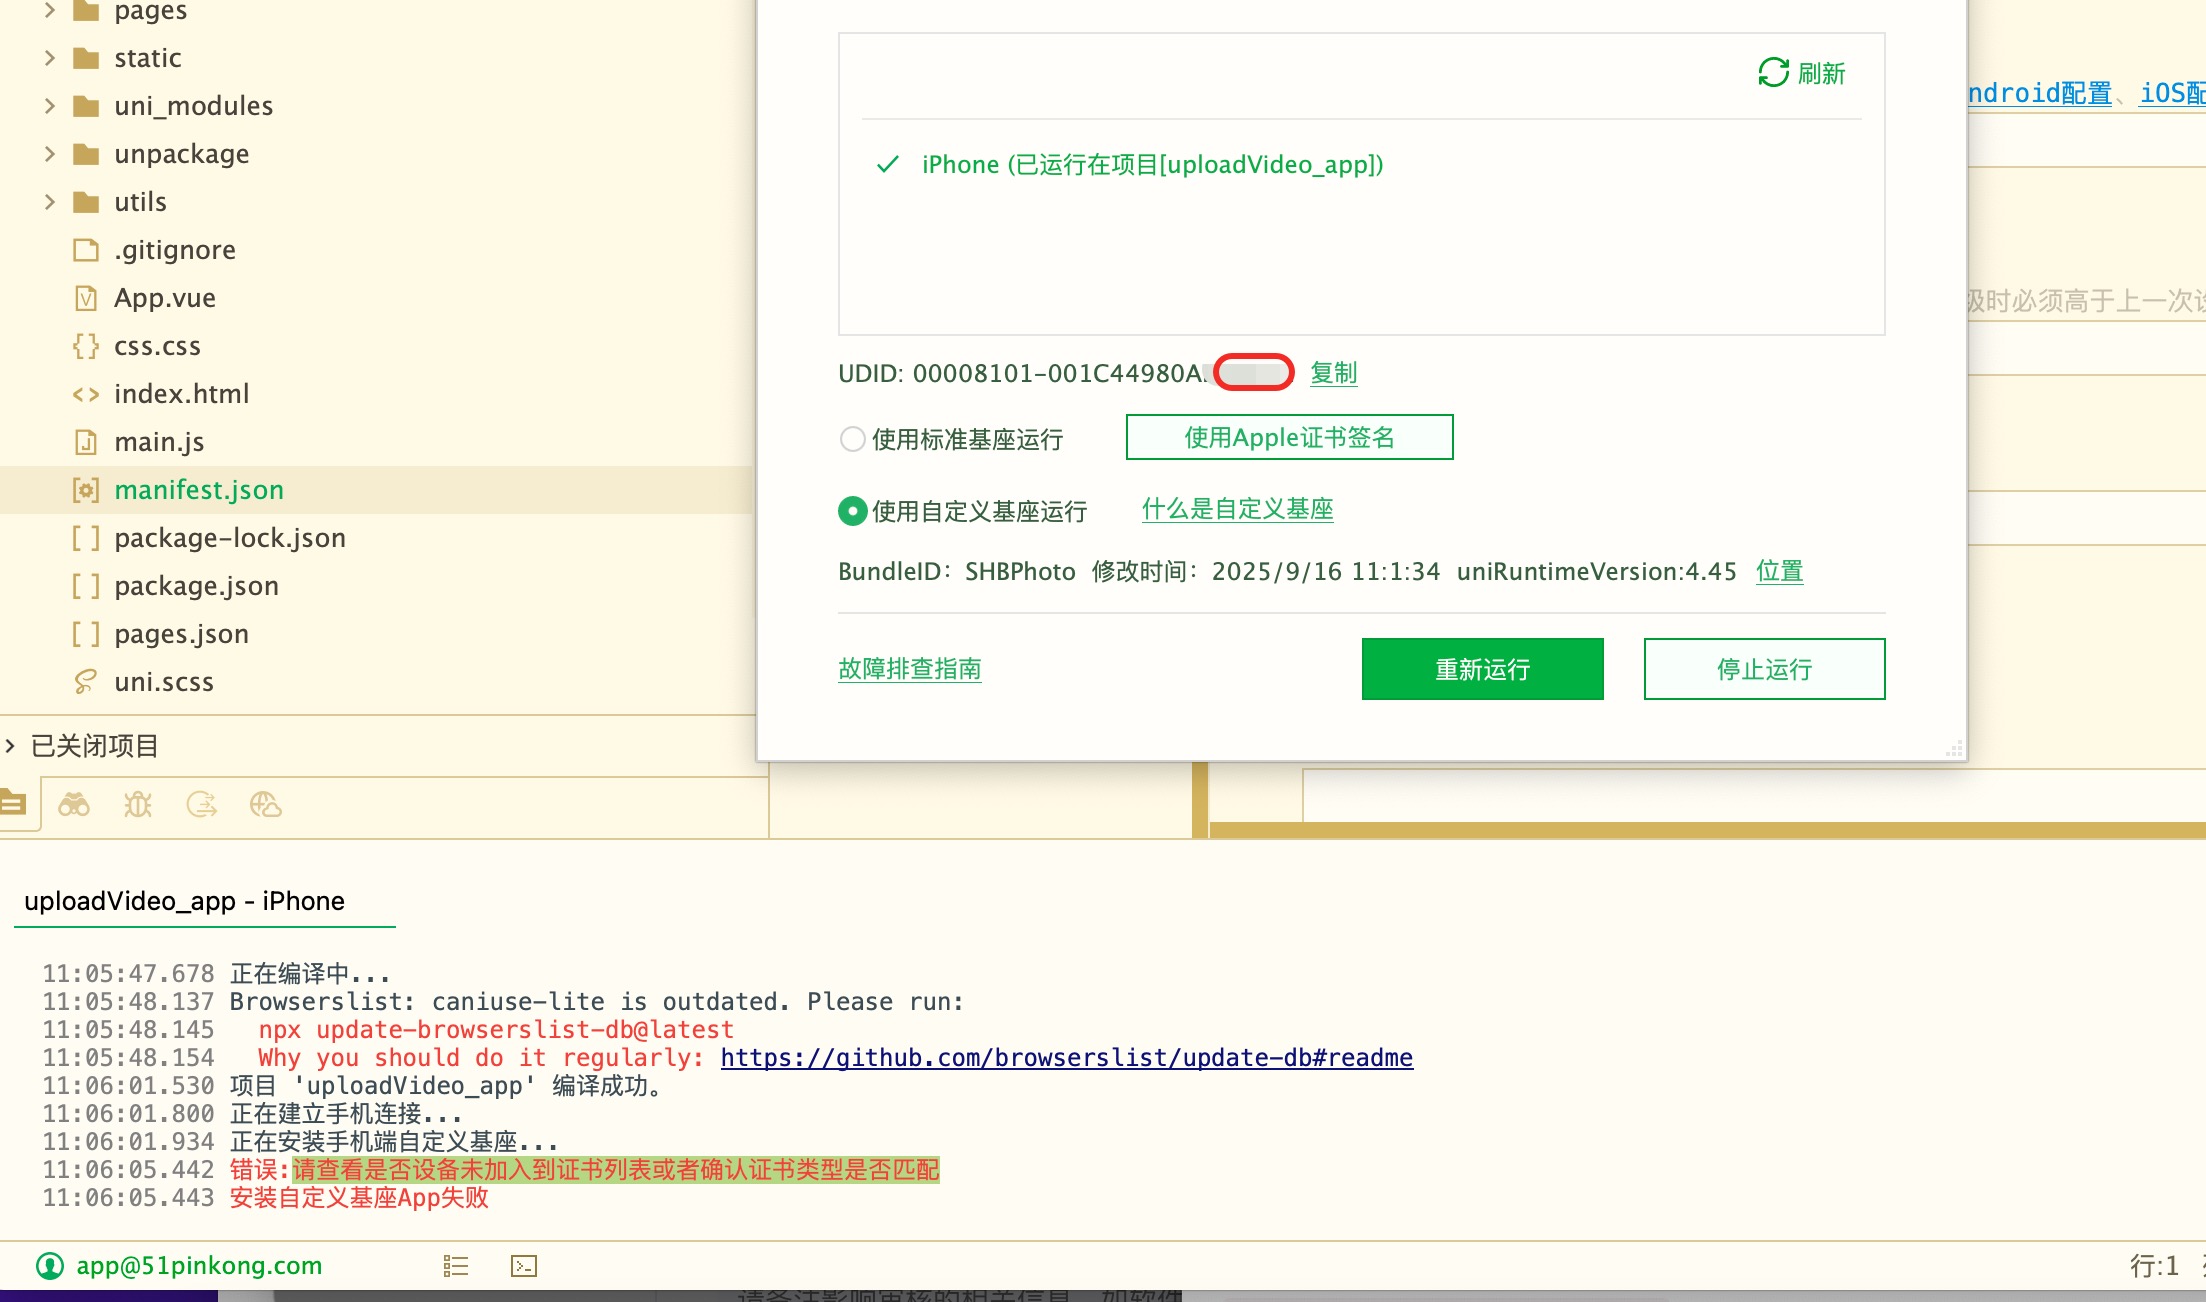This screenshot has width=2206, height=1302.
Task: Click the 重新运行 rerun button
Action: tap(1482, 669)
